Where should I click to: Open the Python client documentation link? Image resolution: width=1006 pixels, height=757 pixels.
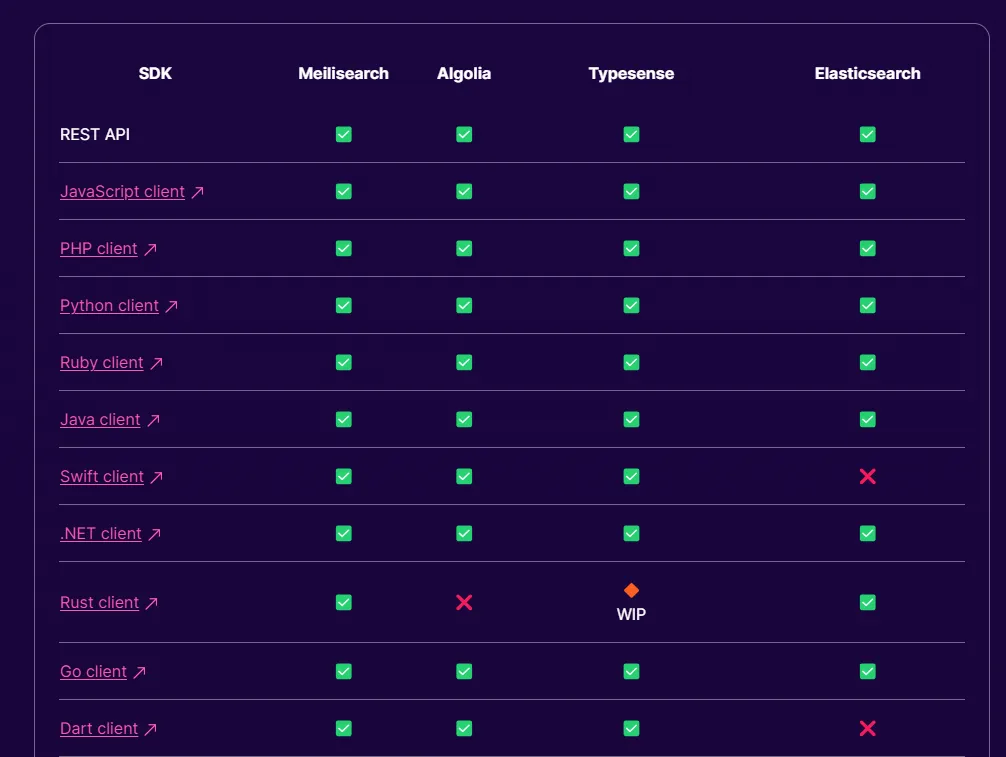pos(109,305)
